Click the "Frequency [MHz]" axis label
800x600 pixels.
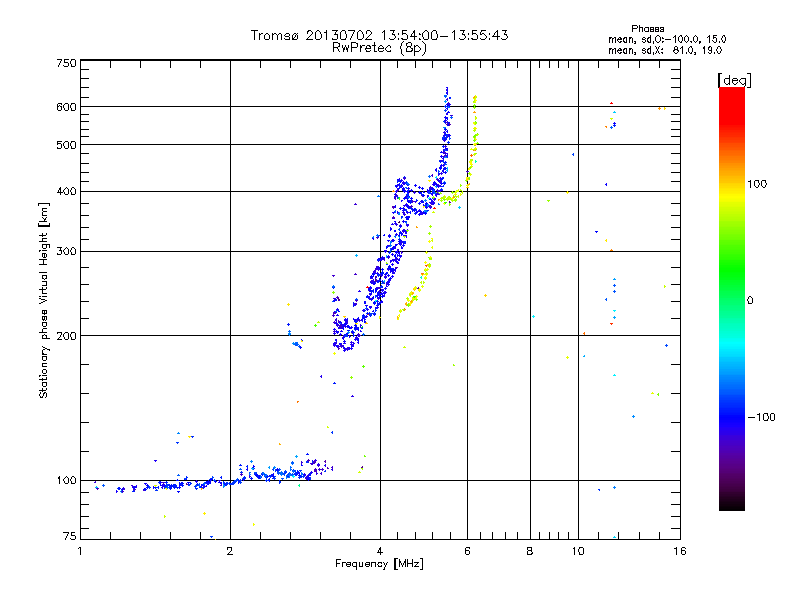pyautogui.click(x=379, y=564)
